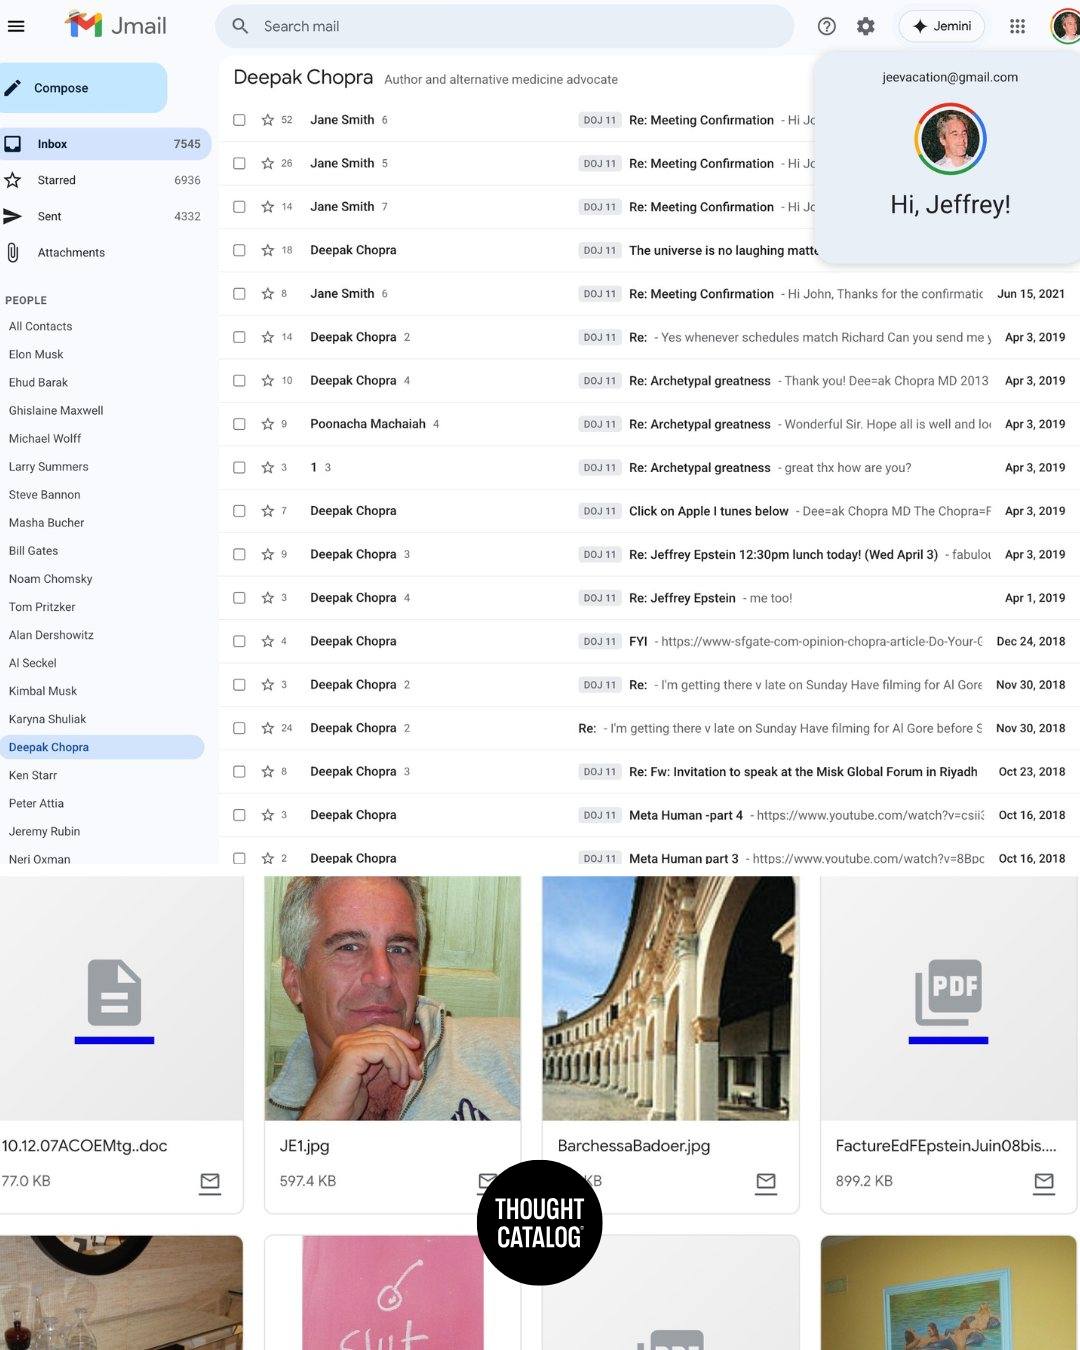Open the Inbox folder

(x=103, y=144)
